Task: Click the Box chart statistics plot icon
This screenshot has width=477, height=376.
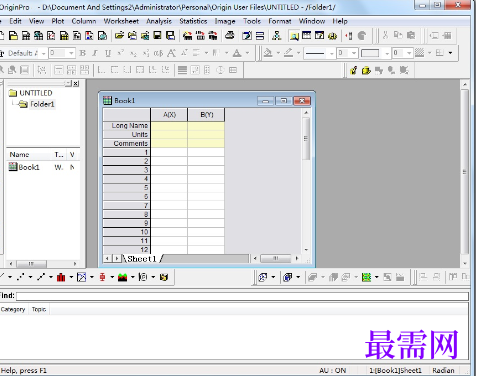Action: (102, 277)
